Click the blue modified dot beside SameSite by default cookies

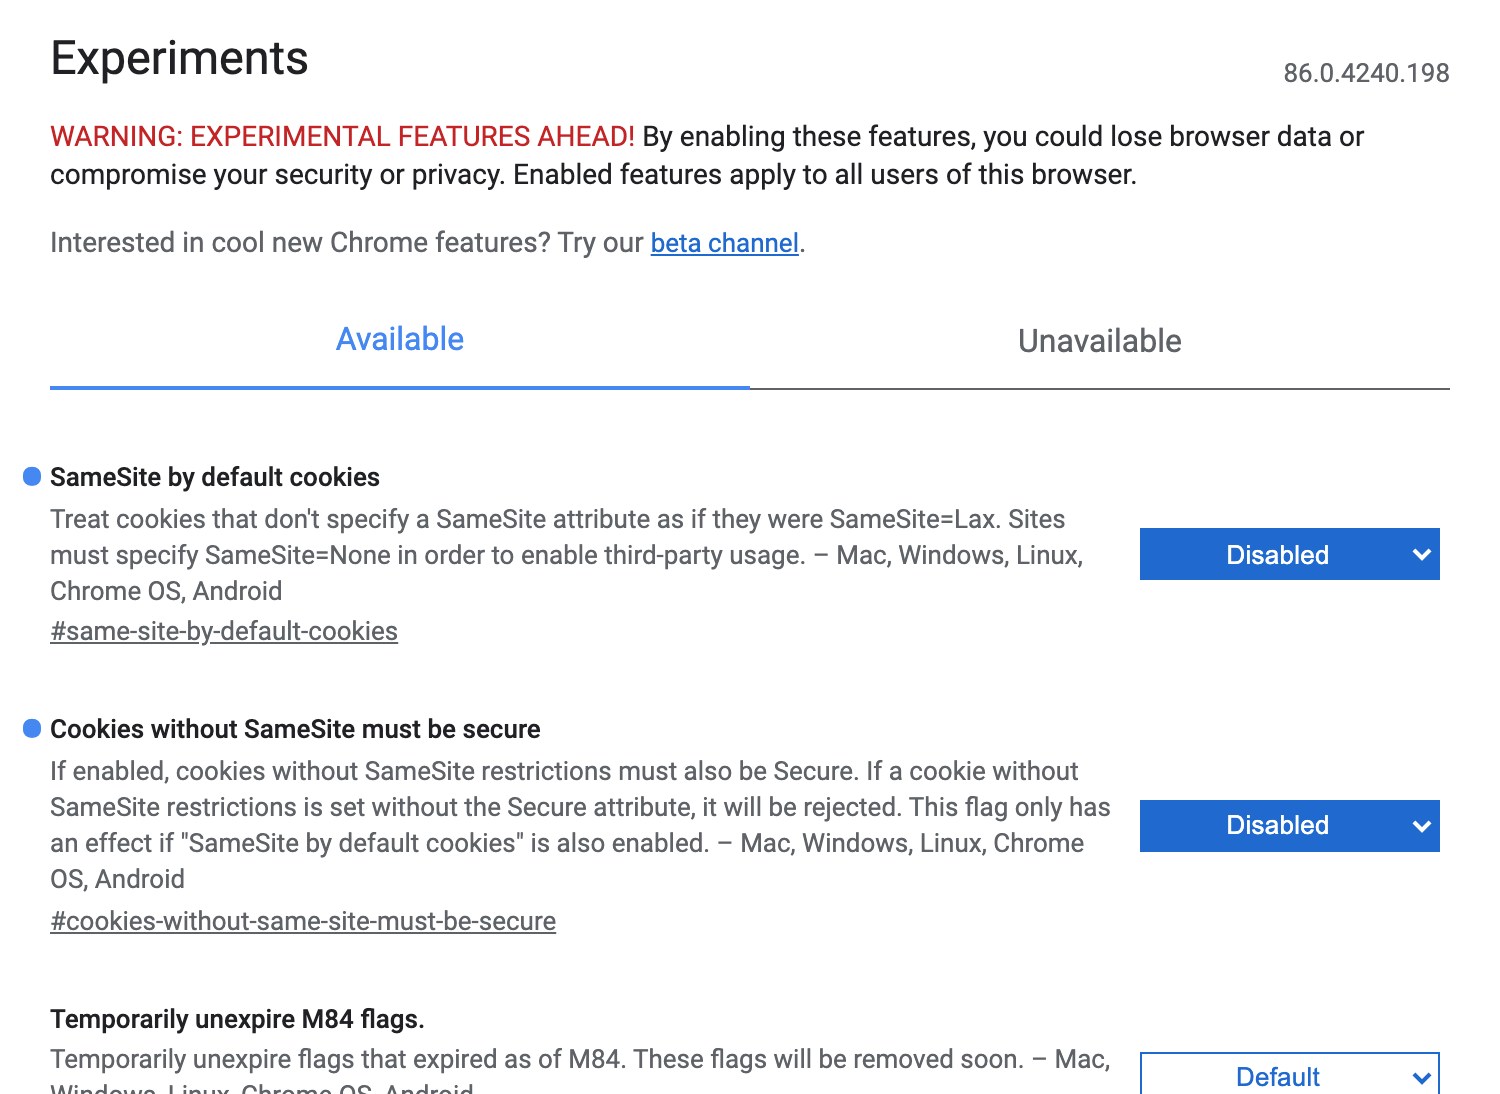click(x=32, y=477)
